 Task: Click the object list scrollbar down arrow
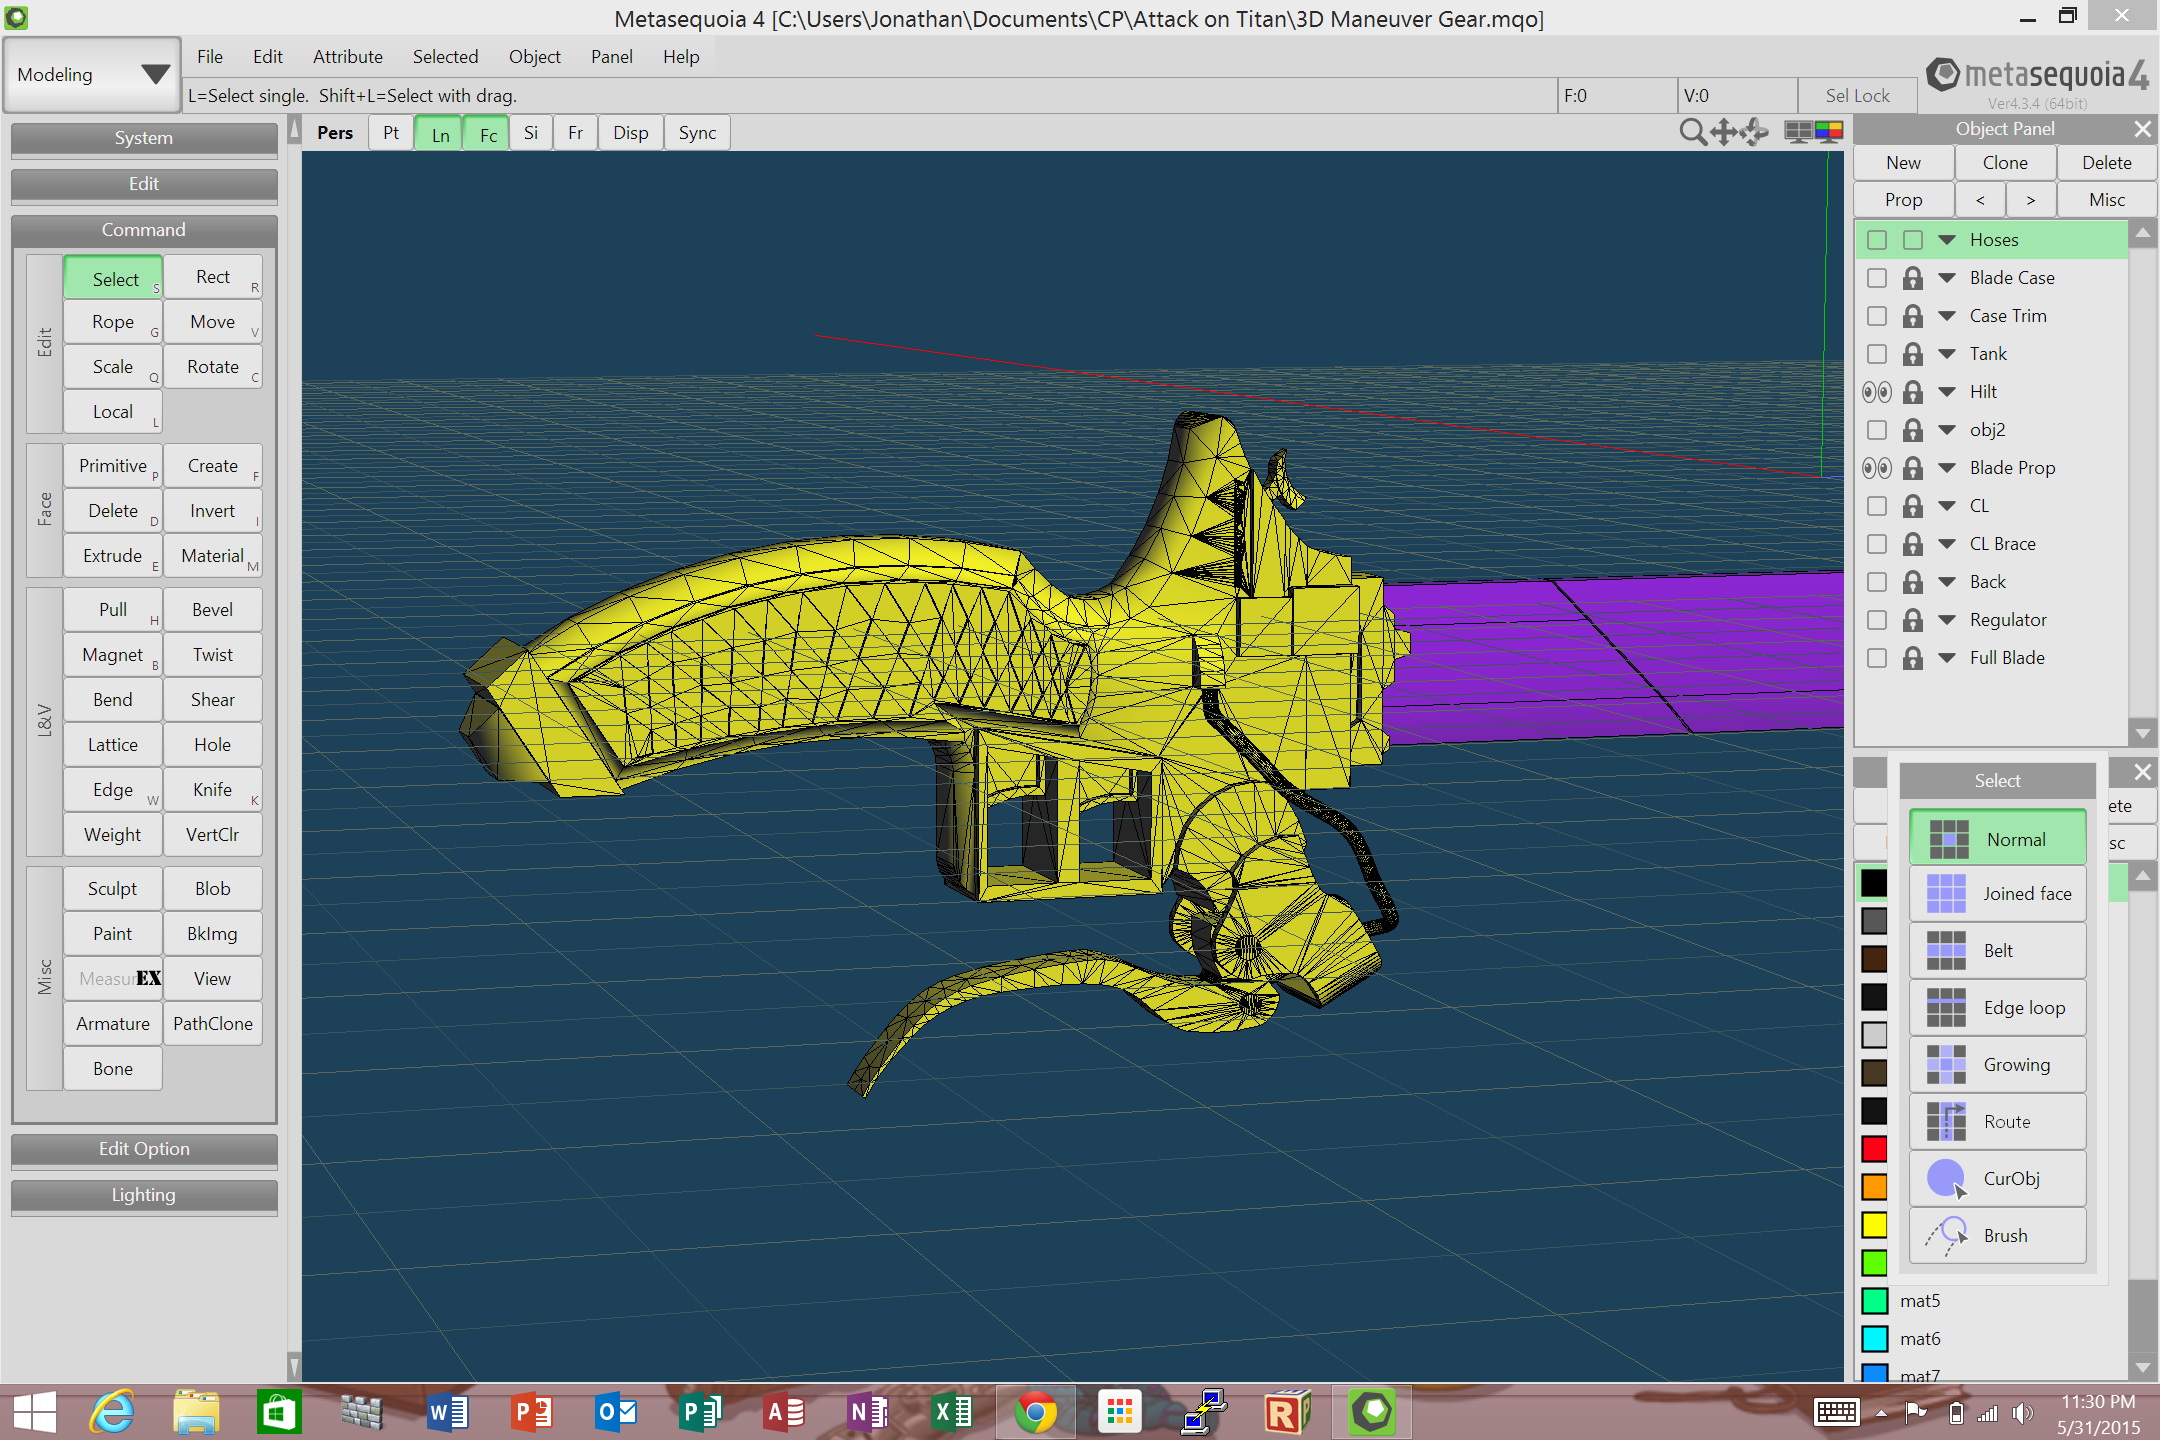[2142, 733]
